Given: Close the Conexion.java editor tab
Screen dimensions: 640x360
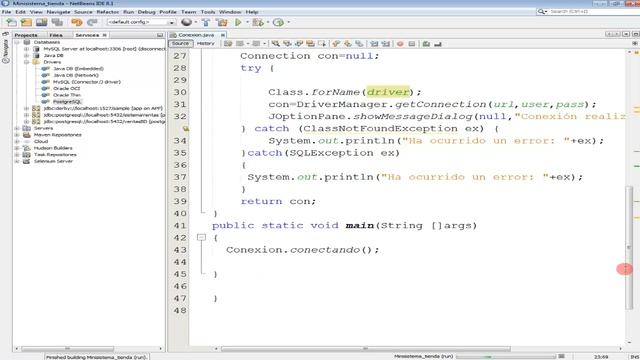Looking at the screenshot, I should [223, 35].
